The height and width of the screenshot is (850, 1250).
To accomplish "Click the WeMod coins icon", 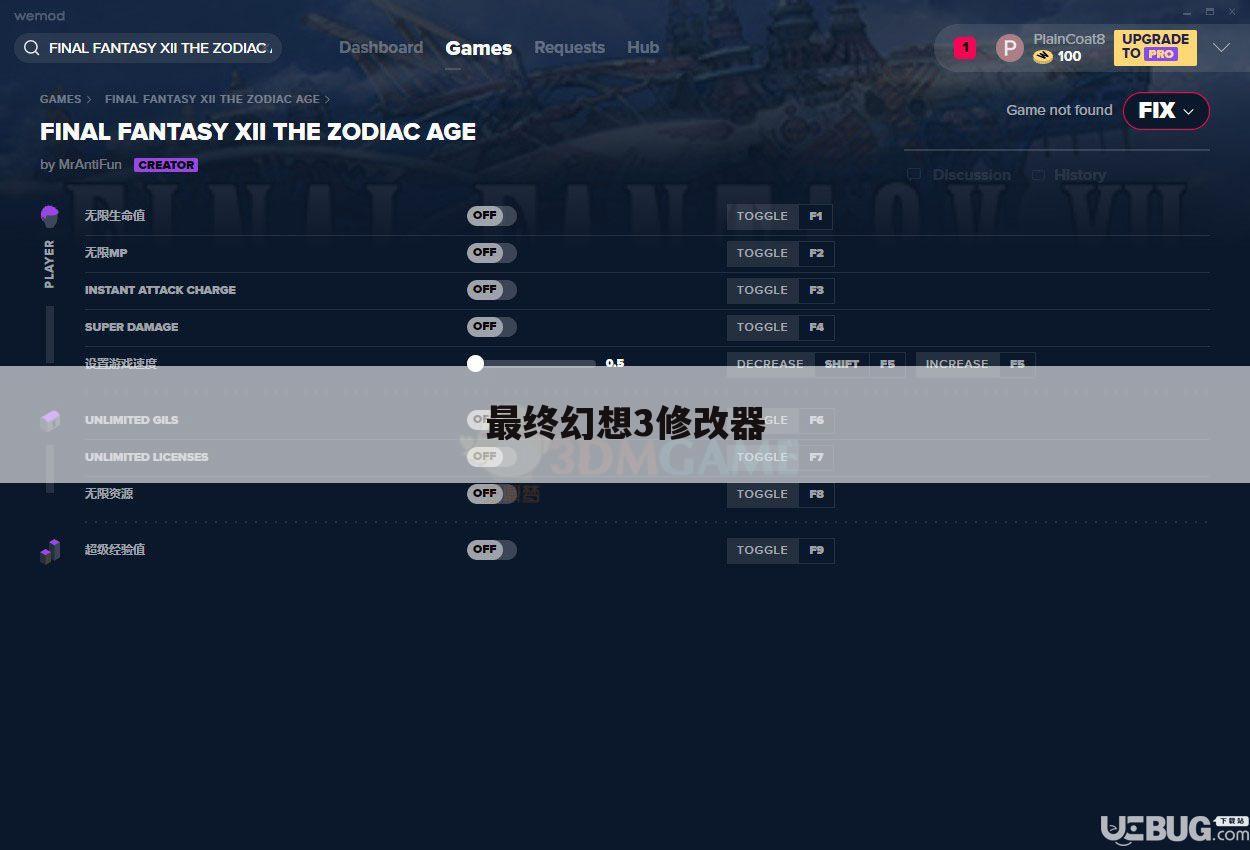I will tap(1043, 57).
